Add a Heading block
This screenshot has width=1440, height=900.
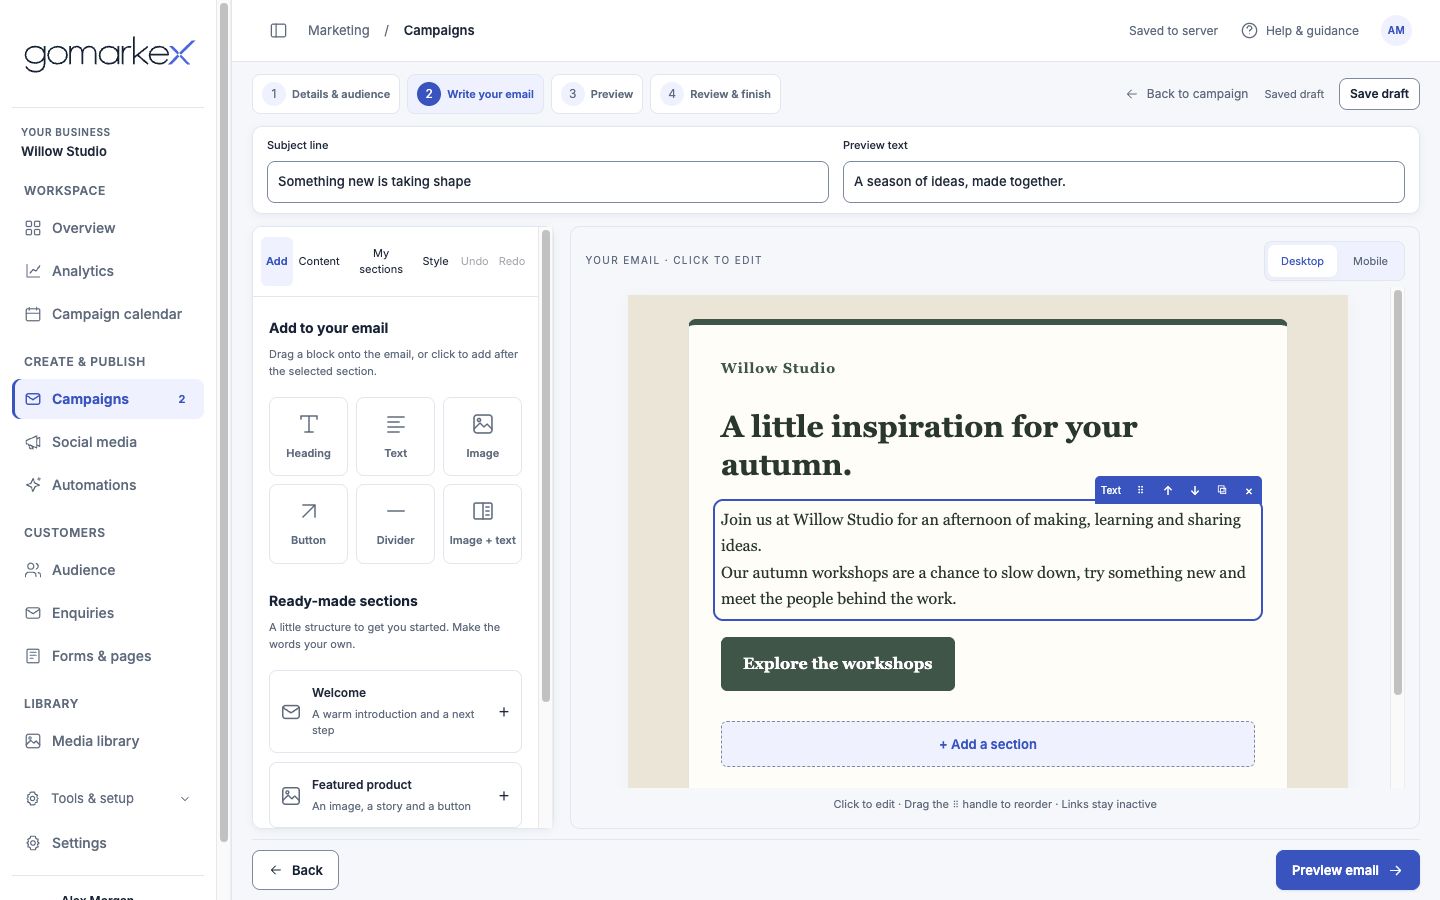(x=308, y=436)
